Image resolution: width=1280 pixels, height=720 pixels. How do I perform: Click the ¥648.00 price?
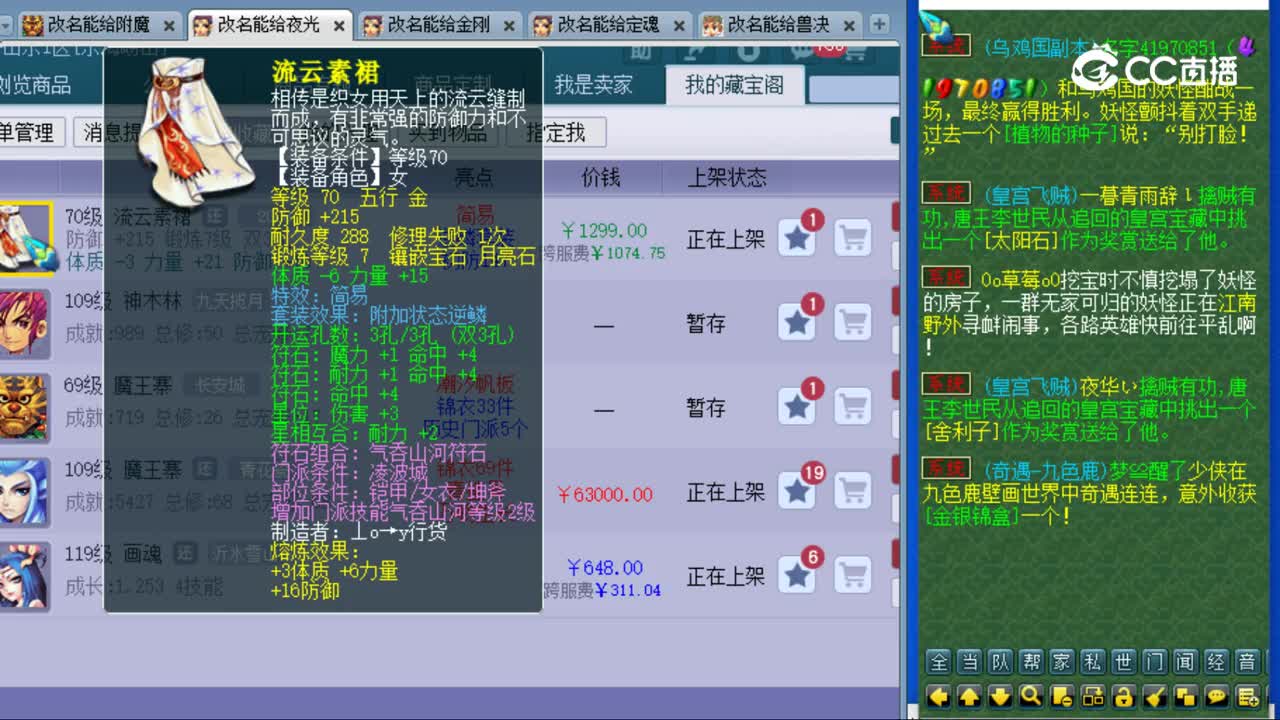coord(604,567)
